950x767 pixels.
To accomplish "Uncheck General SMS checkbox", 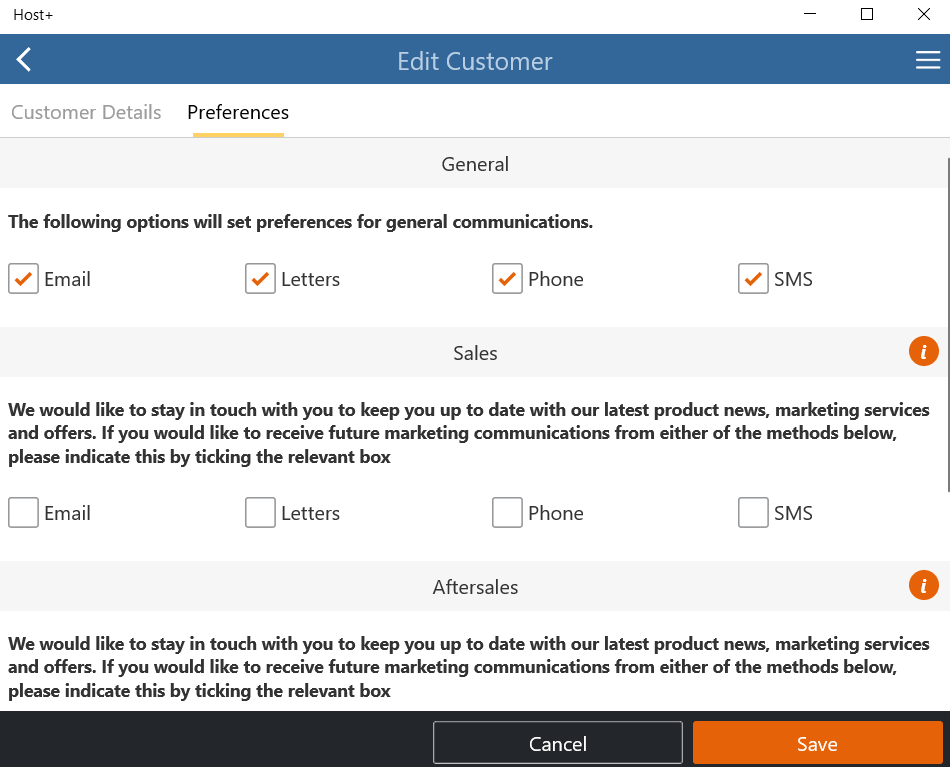I will coord(753,279).
